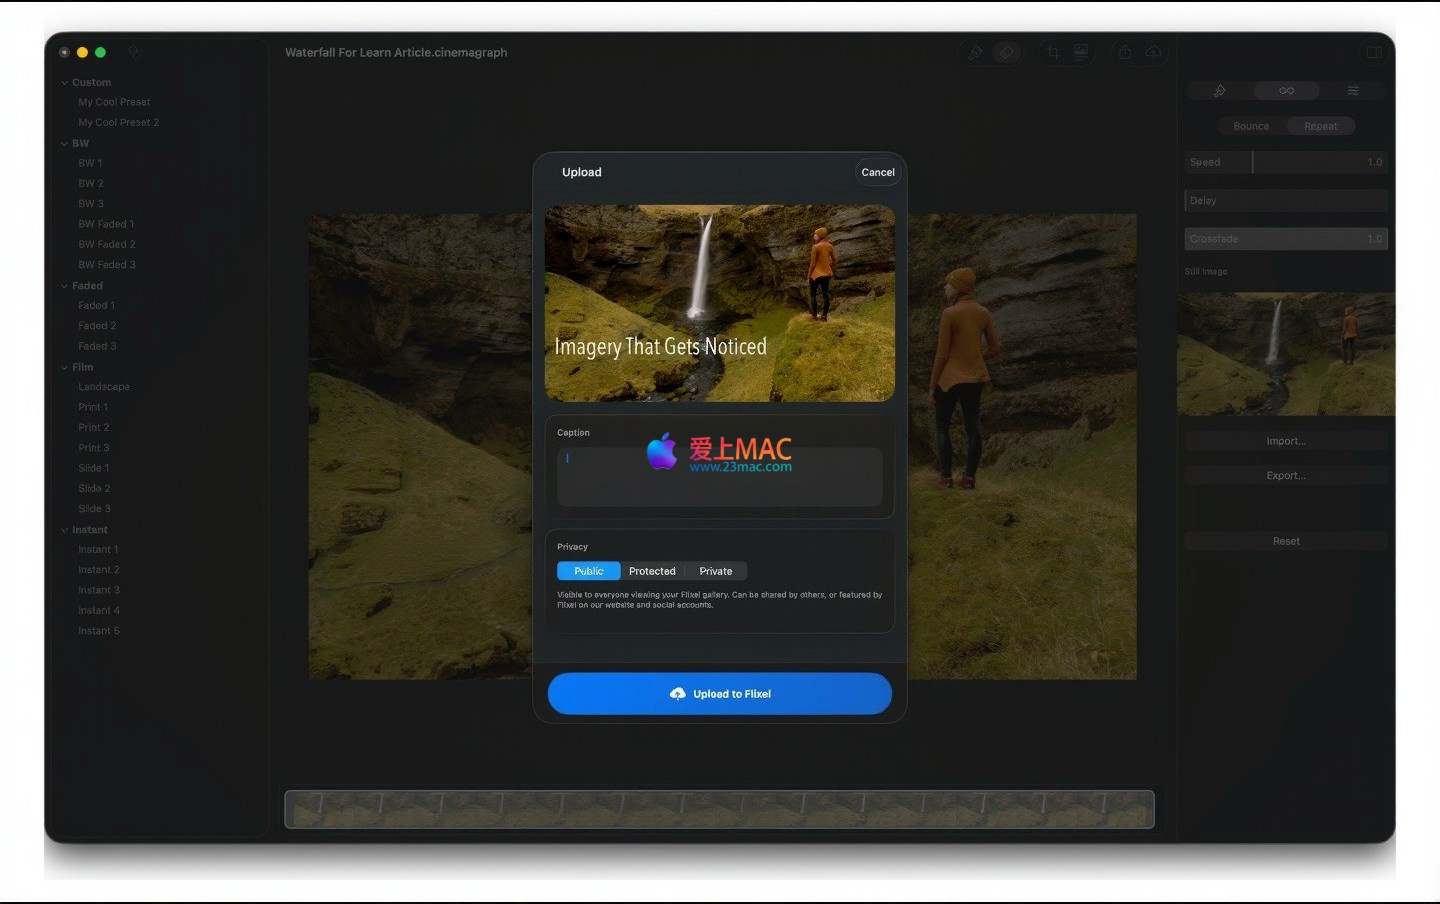Collapse the Instant presets group
The width and height of the screenshot is (1440, 904).
point(65,530)
